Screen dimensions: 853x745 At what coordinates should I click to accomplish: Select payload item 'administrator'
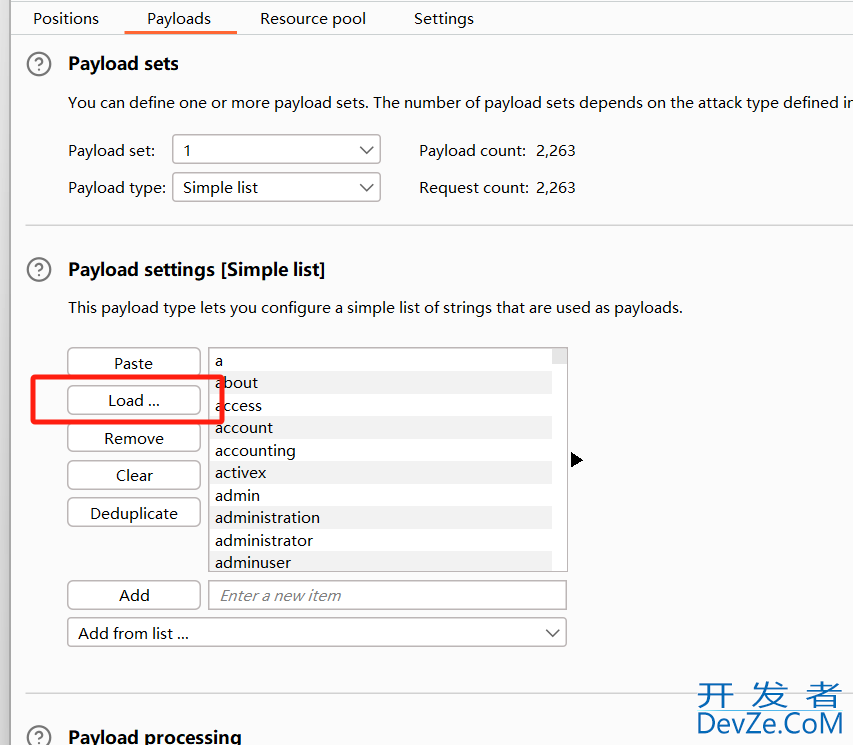pyautogui.click(x=381, y=540)
